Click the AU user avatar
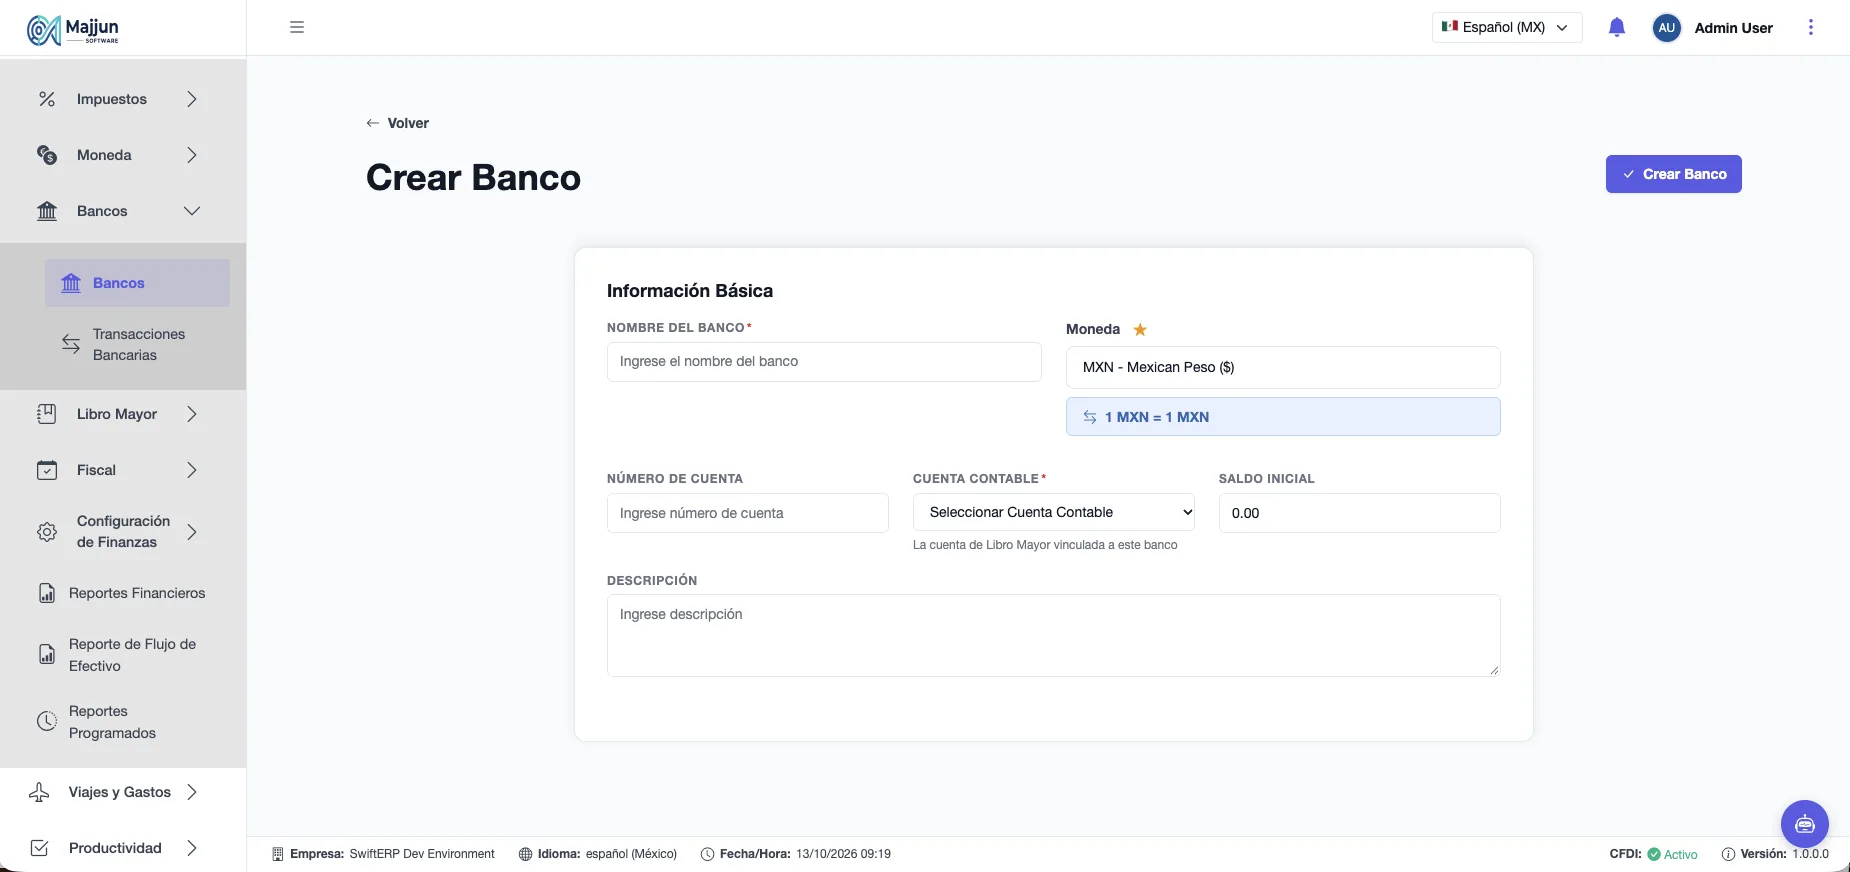The width and height of the screenshot is (1850, 872). click(x=1666, y=28)
